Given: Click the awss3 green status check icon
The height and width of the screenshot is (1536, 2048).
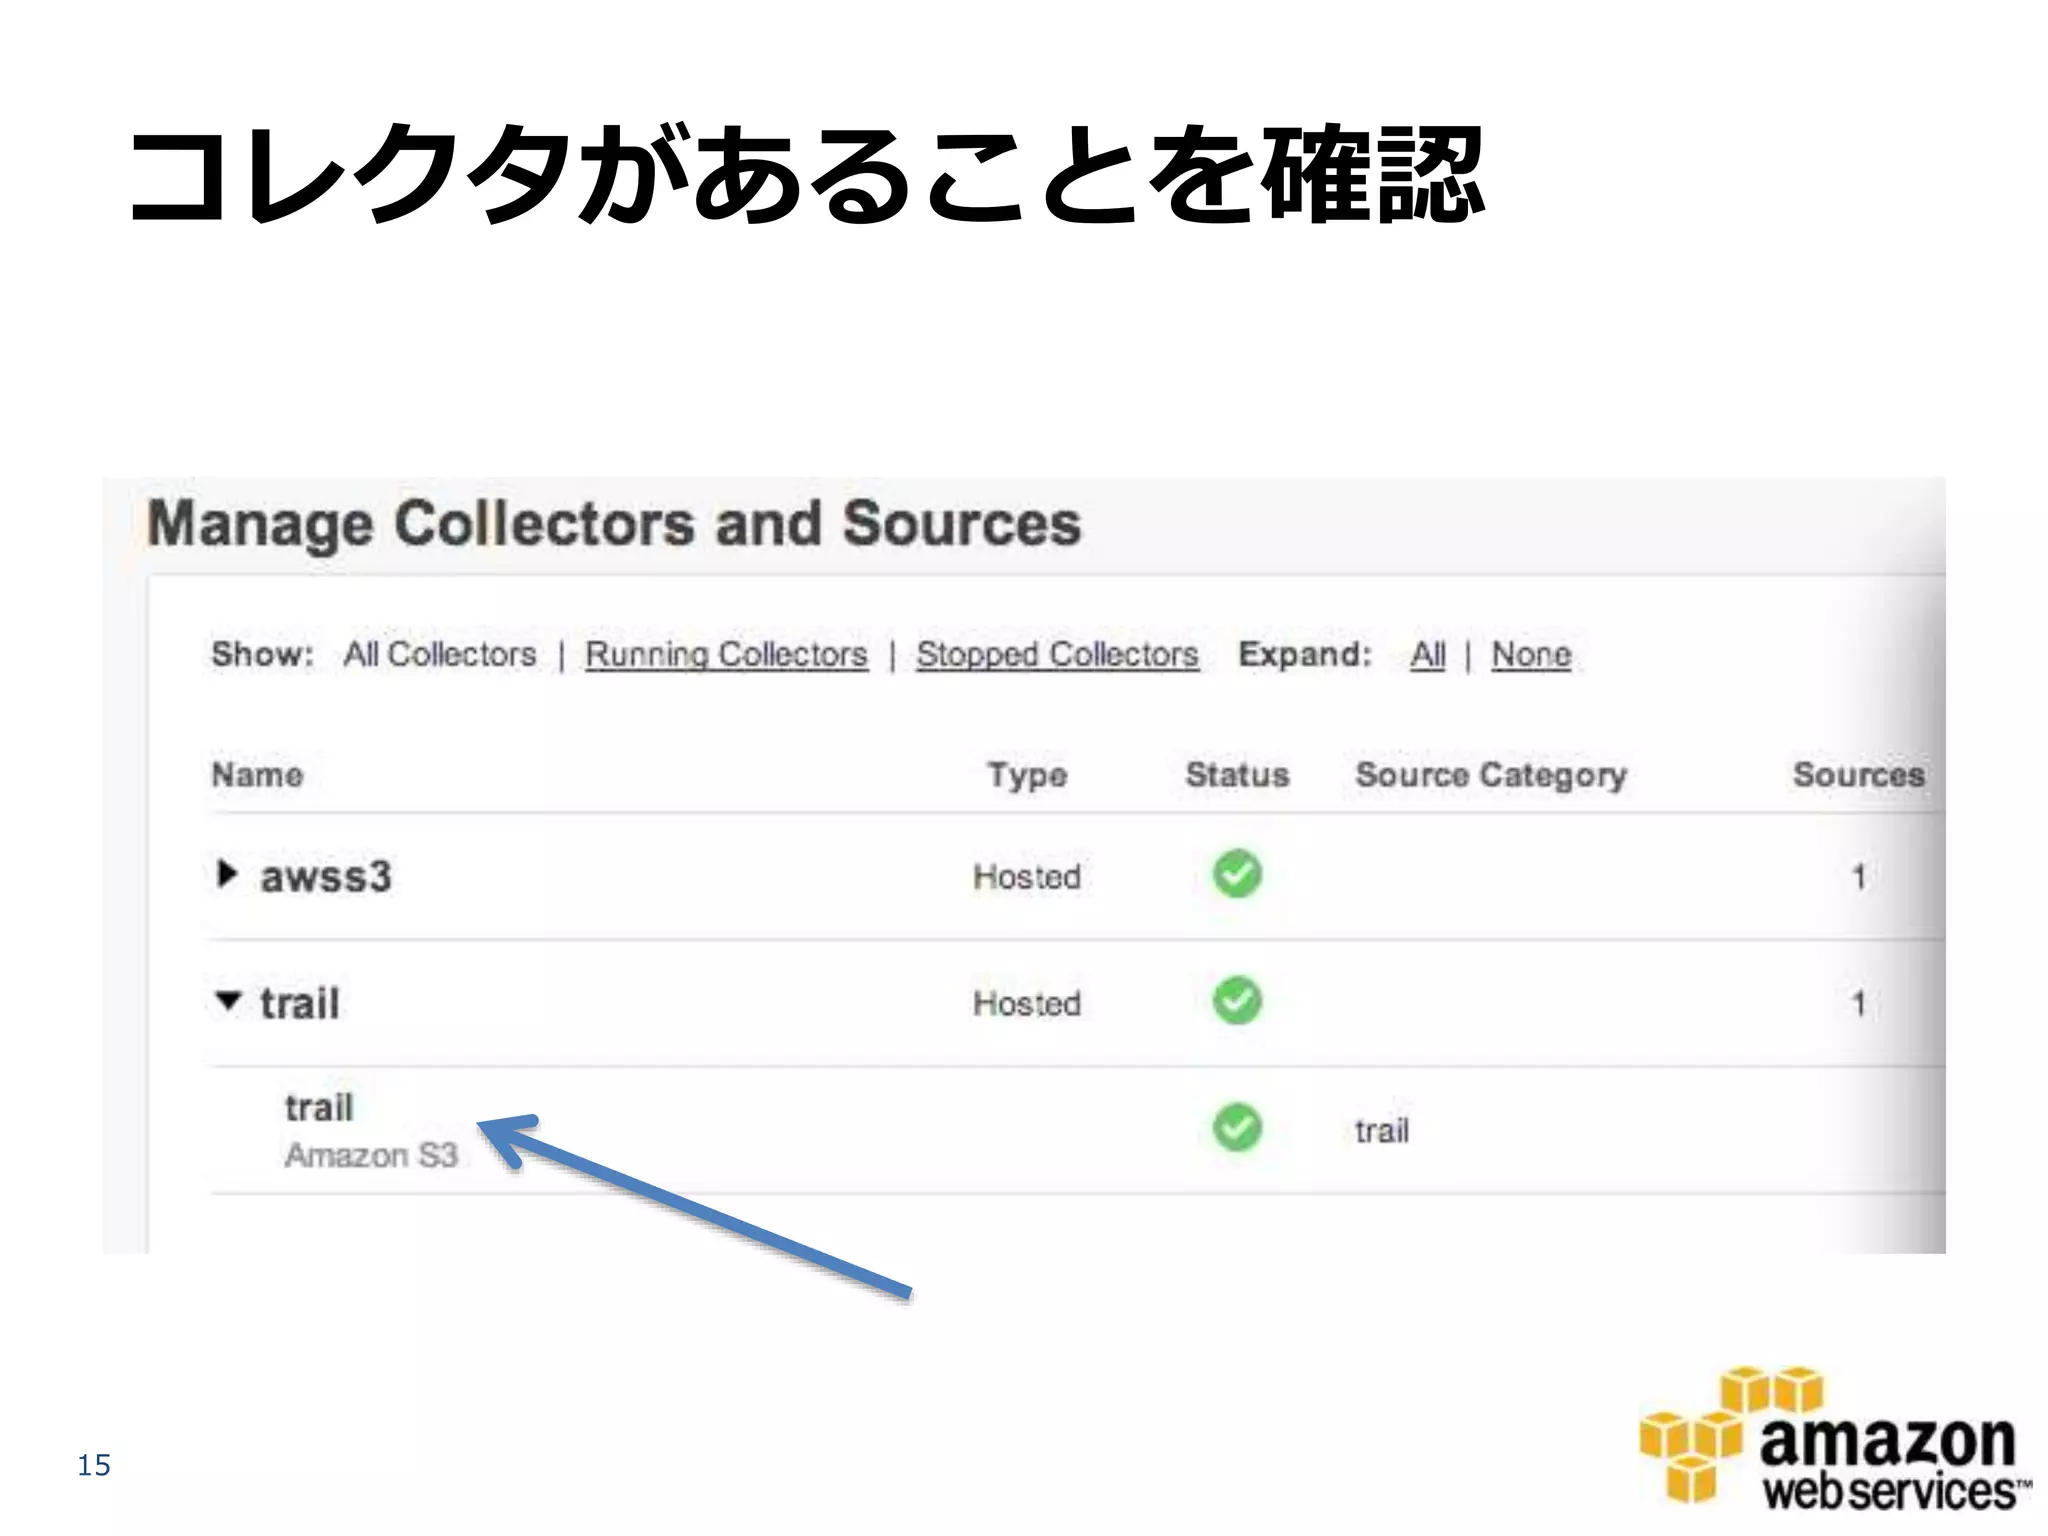Looking at the screenshot, I should [1237, 873].
